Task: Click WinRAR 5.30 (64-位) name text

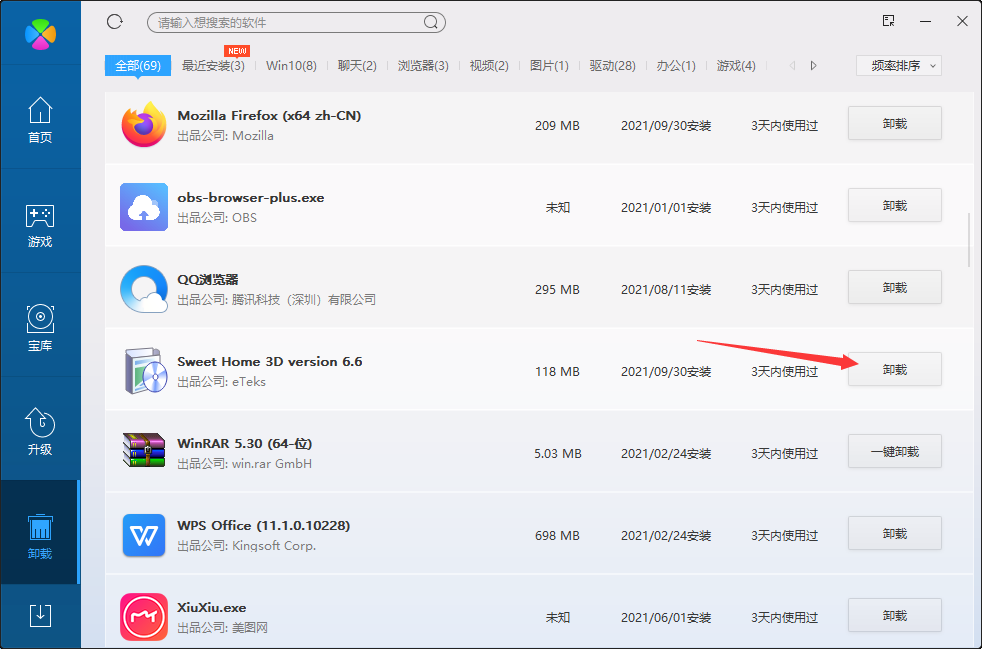Action: (244, 444)
